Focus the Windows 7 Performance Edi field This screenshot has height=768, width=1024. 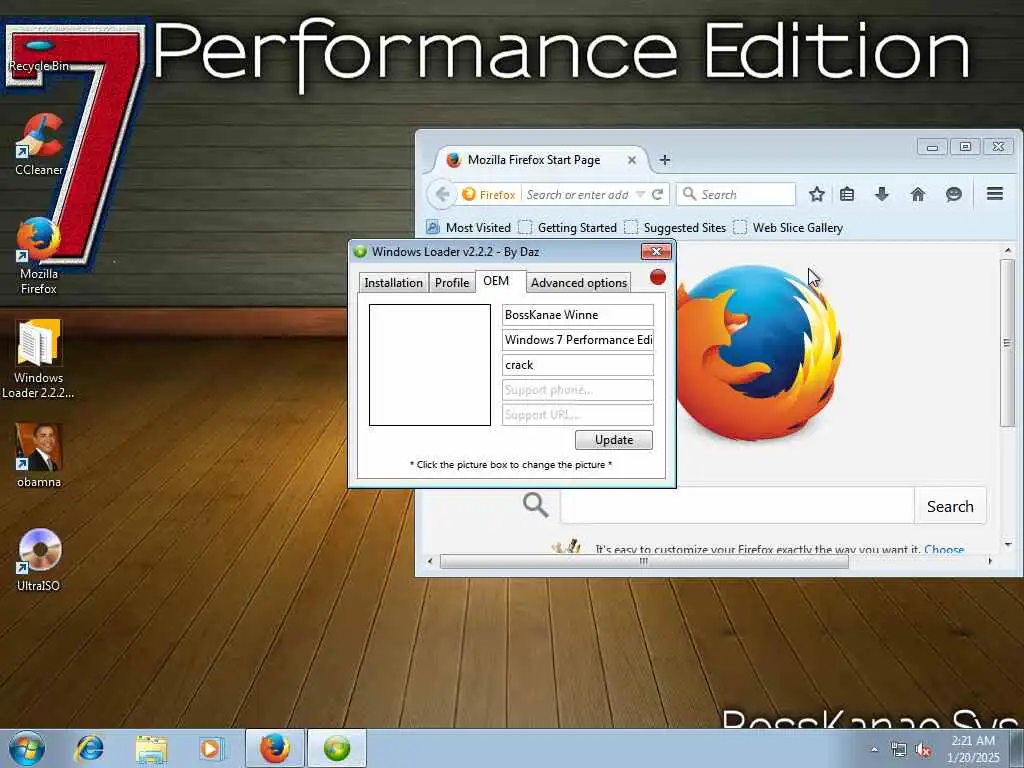point(578,340)
